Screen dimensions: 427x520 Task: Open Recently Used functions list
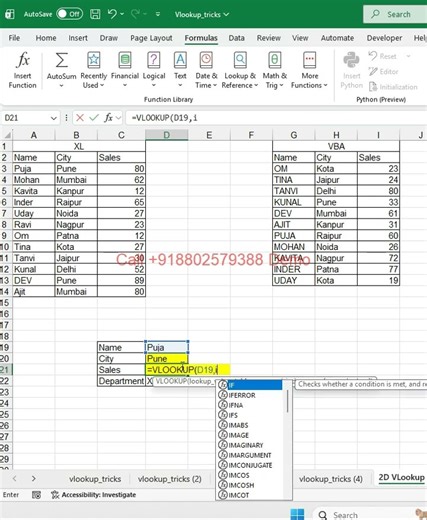click(x=94, y=70)
